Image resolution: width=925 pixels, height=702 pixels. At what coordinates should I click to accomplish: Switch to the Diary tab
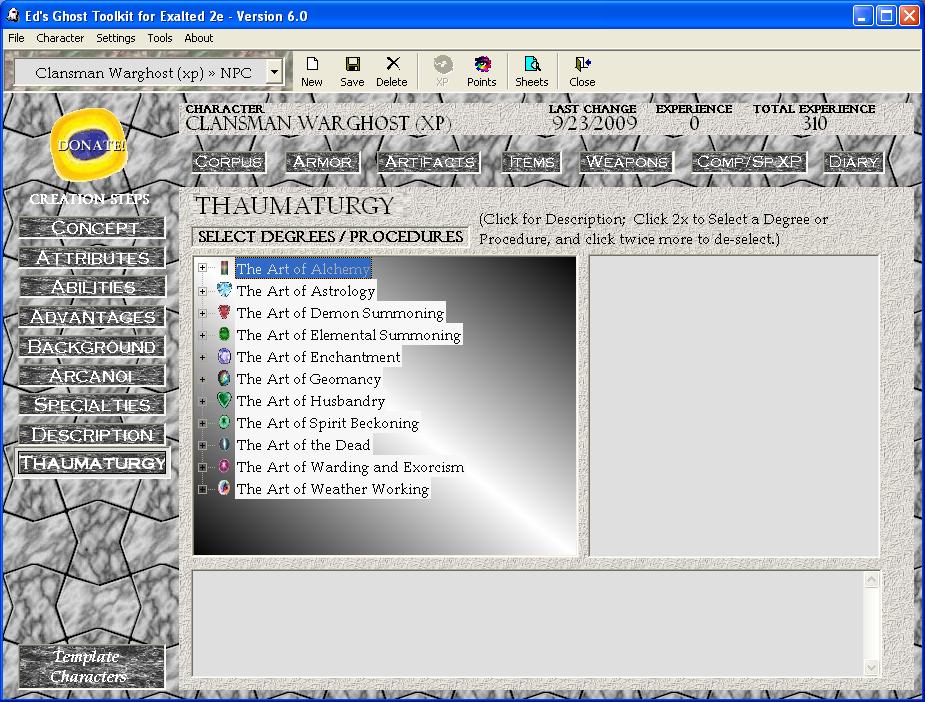click(854, 162)
